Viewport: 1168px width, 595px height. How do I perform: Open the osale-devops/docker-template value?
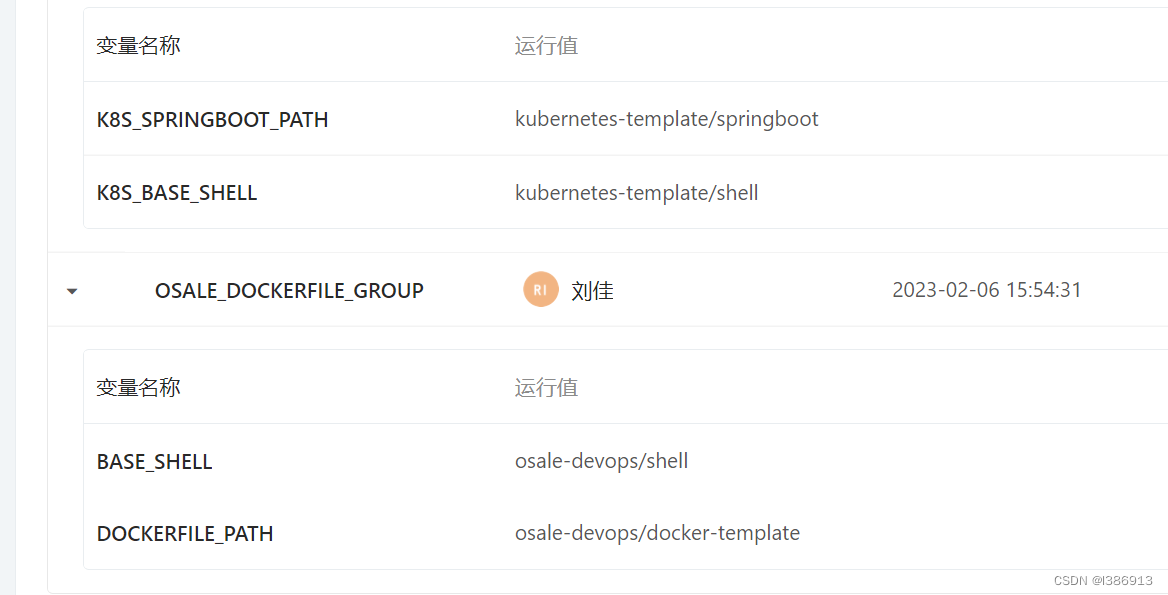pyautogui.click(x=658, y=532)
